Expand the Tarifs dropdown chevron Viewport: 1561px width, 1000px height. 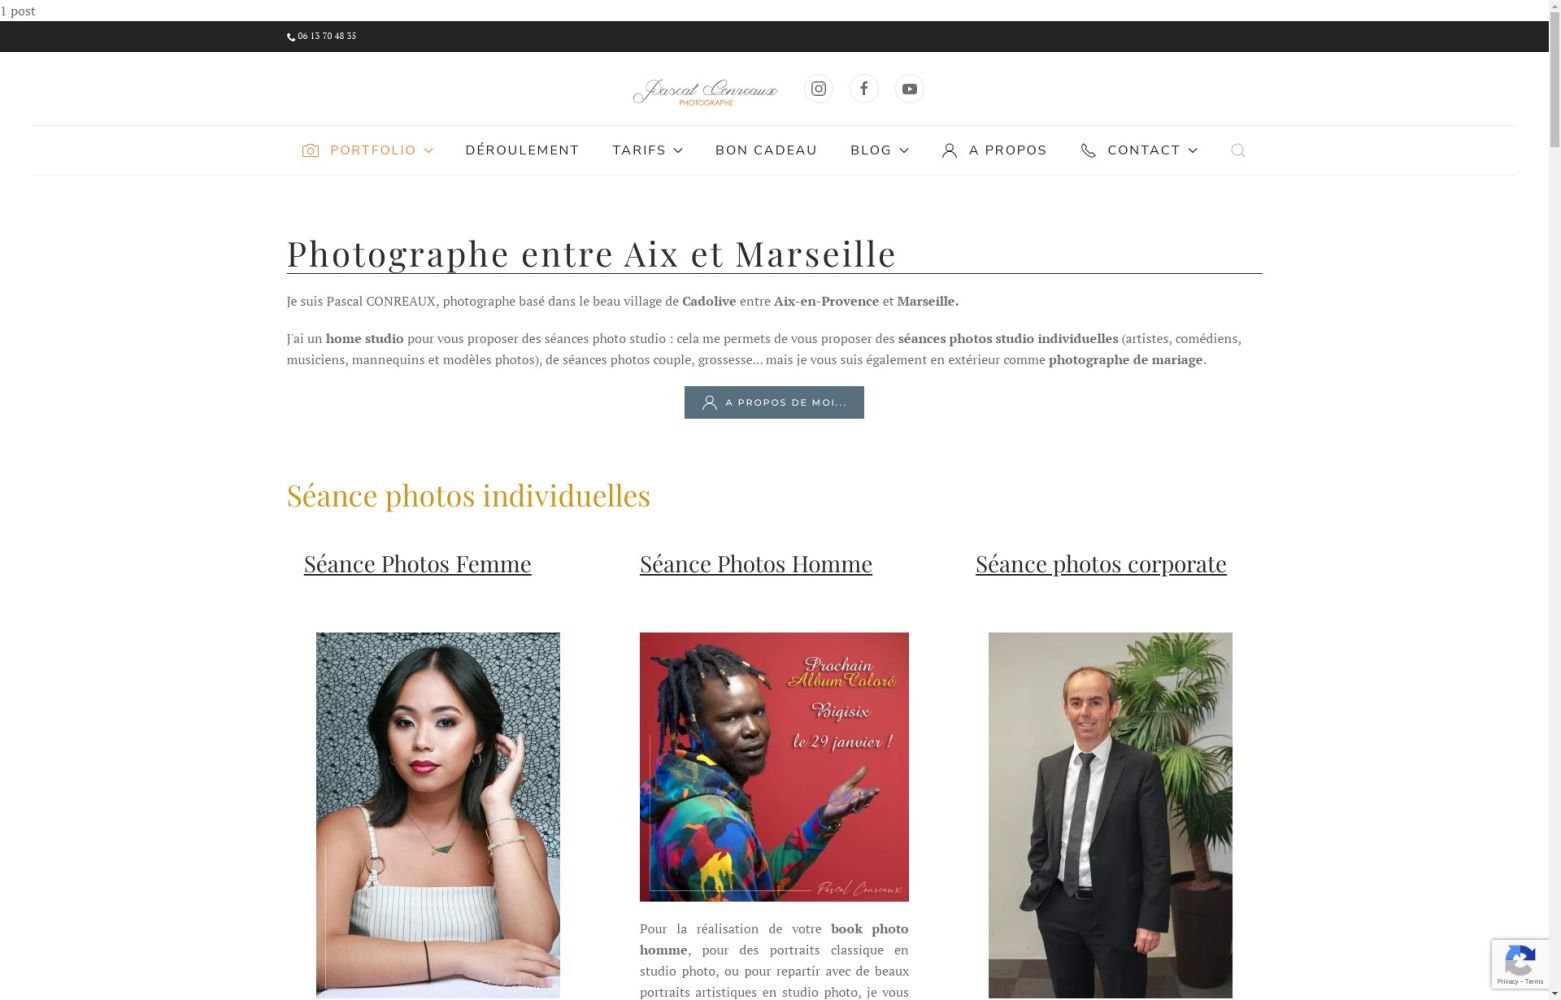pos(678,150)
